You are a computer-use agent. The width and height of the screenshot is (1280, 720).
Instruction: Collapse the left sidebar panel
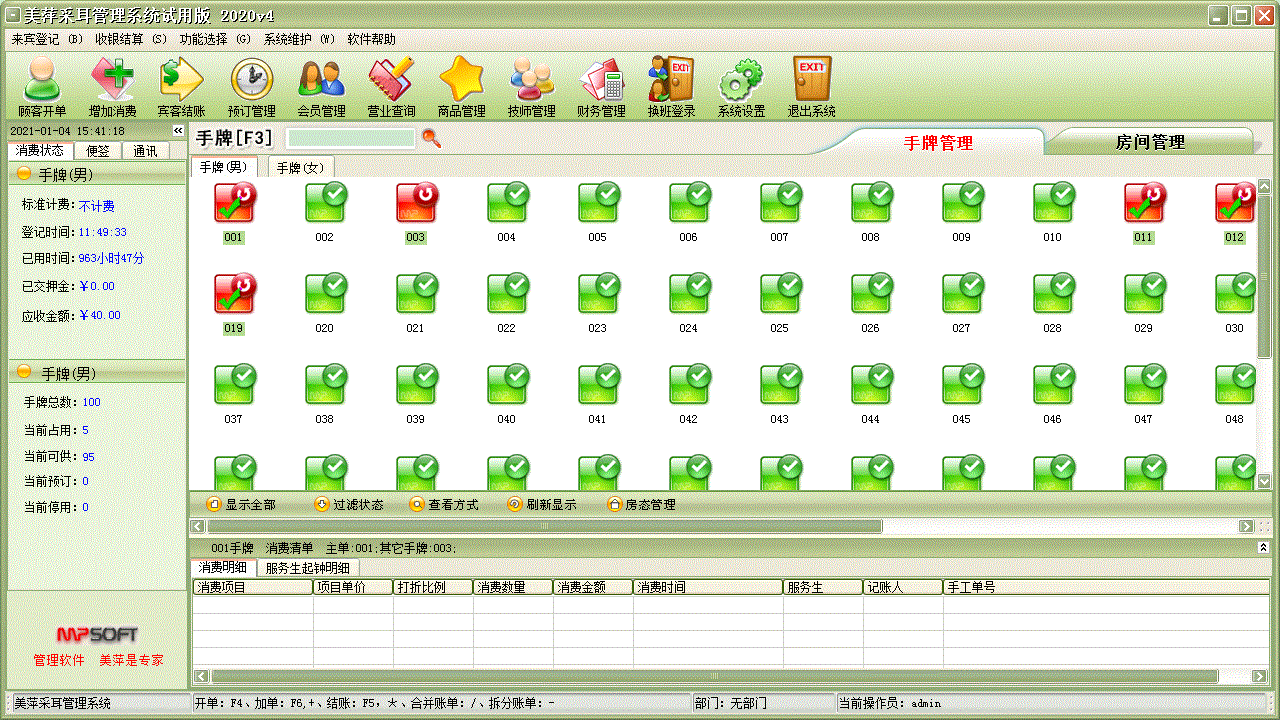click(178, 131)
